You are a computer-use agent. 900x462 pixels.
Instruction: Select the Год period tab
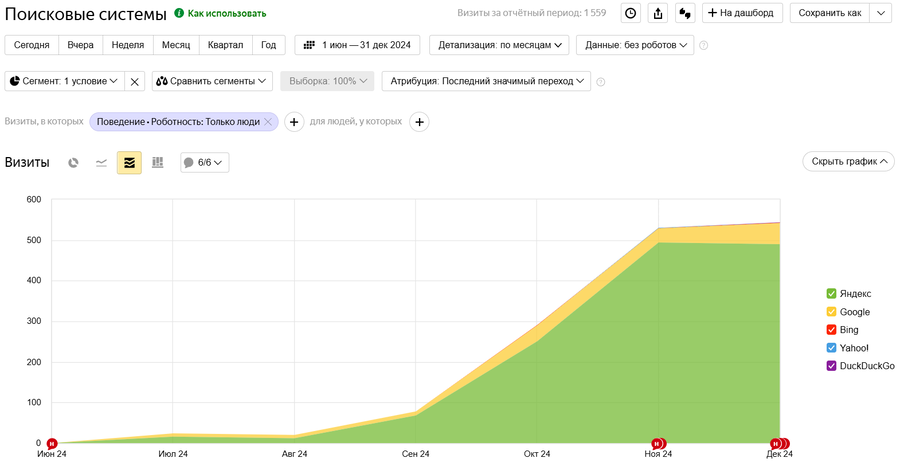(x=269, y=45)
